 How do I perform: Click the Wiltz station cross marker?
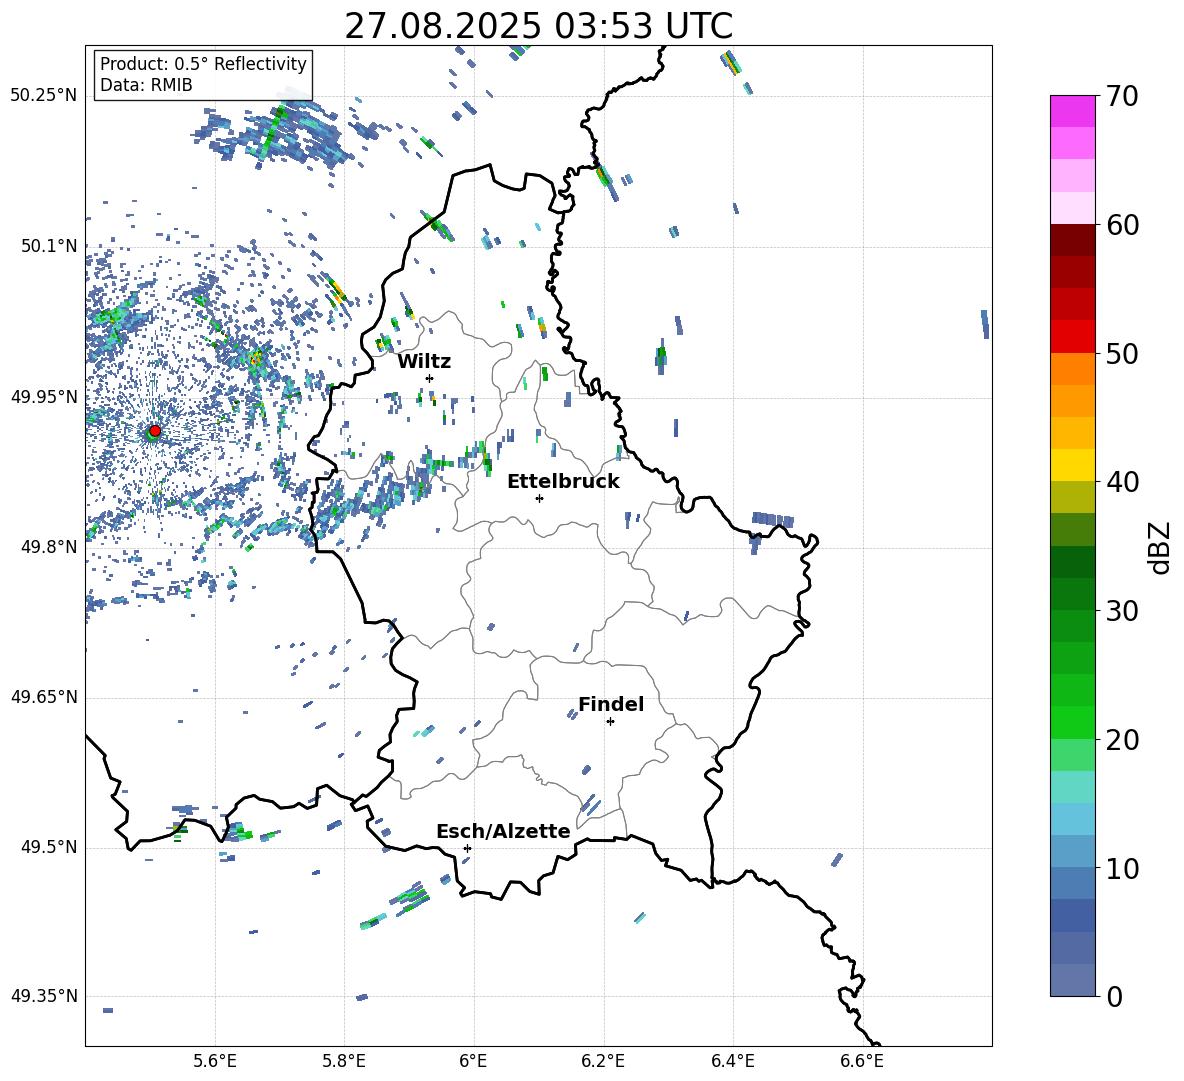(x=429, y=378)
